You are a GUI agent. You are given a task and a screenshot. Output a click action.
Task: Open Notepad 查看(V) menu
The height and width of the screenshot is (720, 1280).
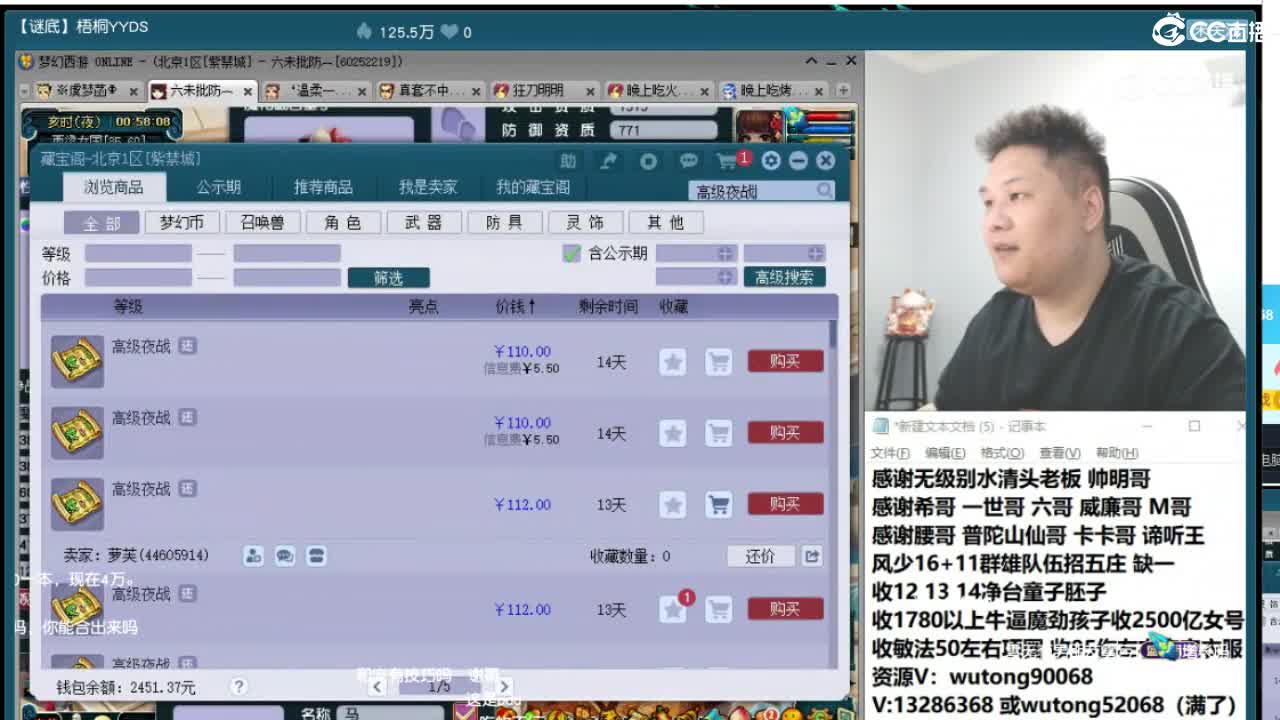point(1060,453)
